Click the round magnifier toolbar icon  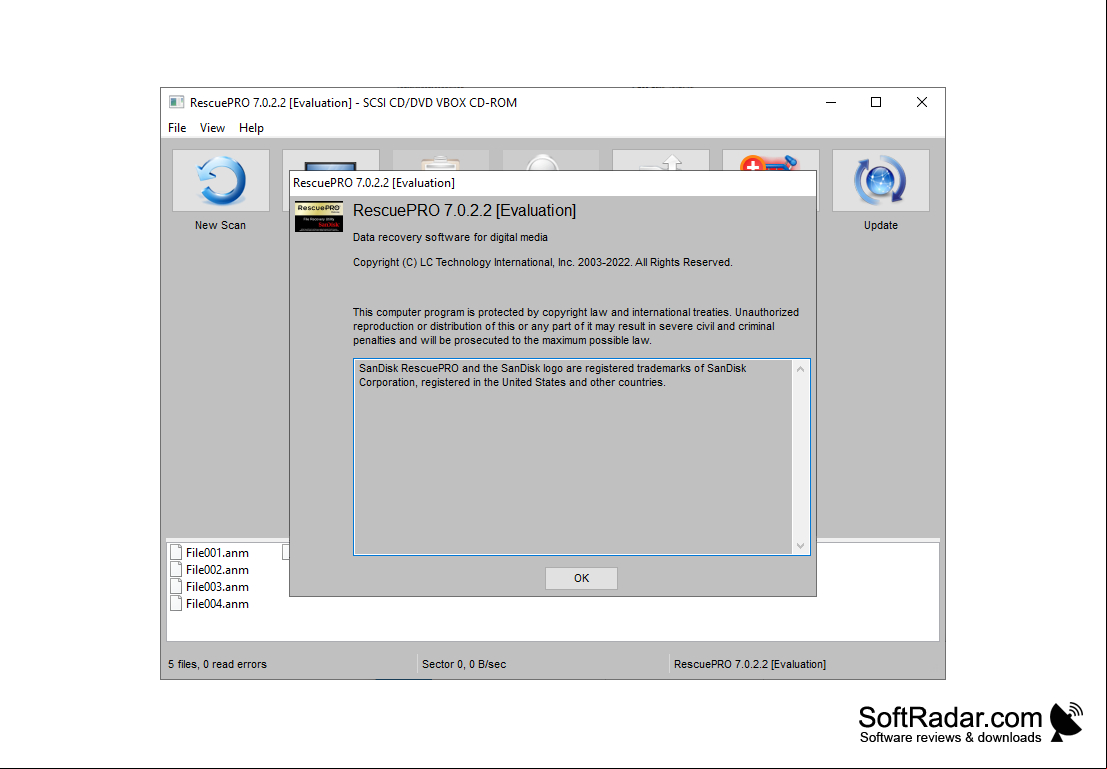coord(551,160)
